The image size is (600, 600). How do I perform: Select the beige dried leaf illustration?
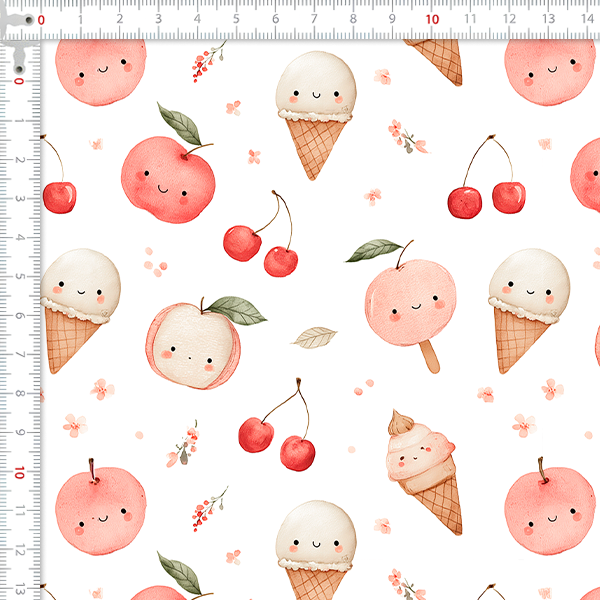point(314,338)
